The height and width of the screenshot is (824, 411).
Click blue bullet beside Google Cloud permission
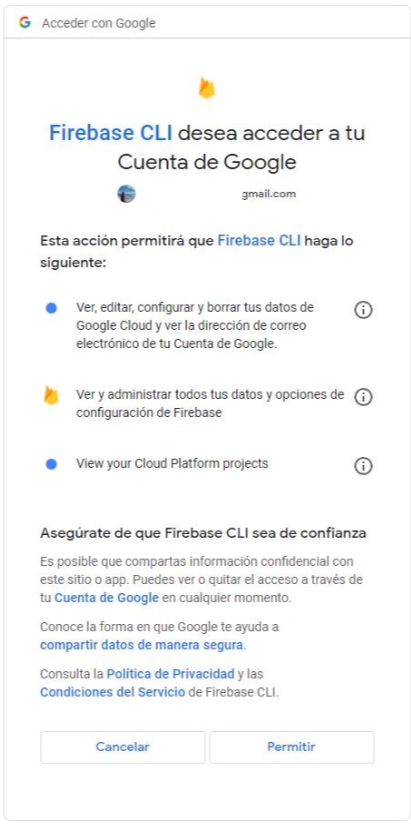coord(51,308)
